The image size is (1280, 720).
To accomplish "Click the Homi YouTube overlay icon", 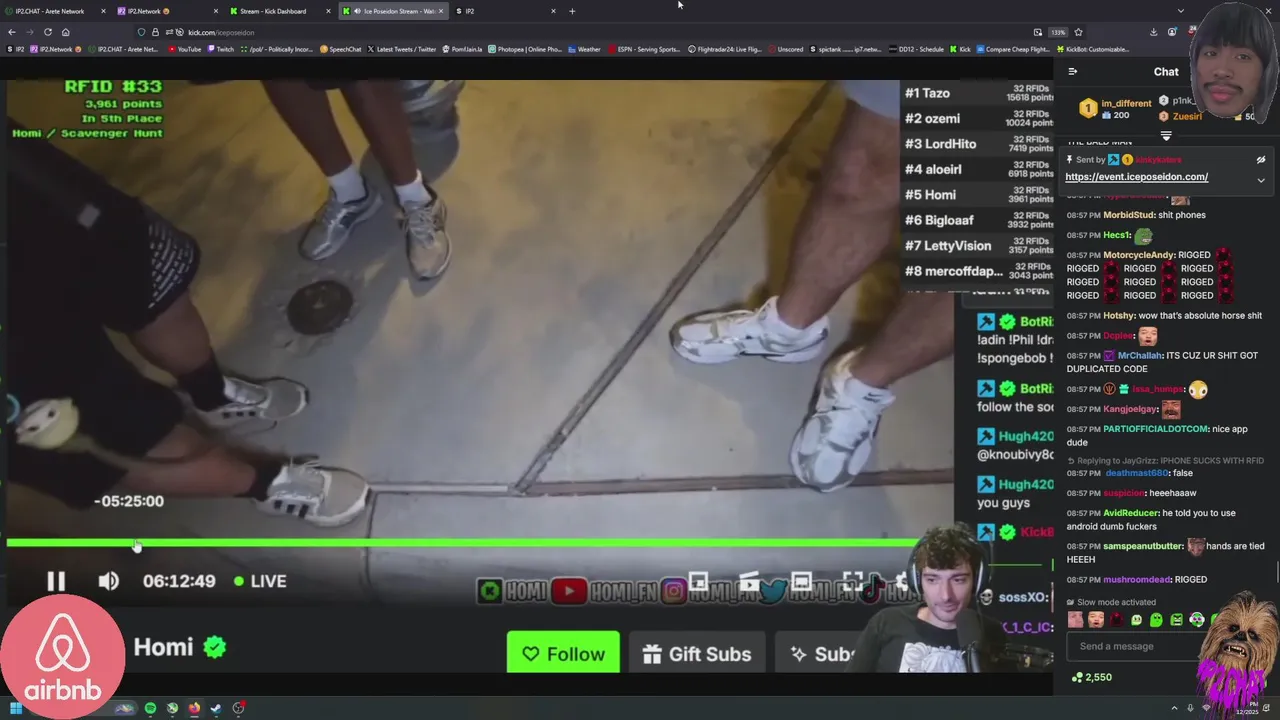I will click(569, 591).
